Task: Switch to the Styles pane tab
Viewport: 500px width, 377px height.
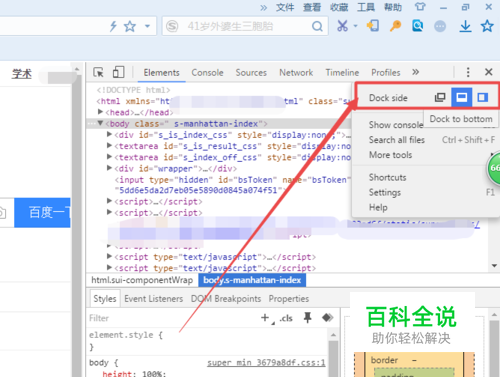Action: 105,299
